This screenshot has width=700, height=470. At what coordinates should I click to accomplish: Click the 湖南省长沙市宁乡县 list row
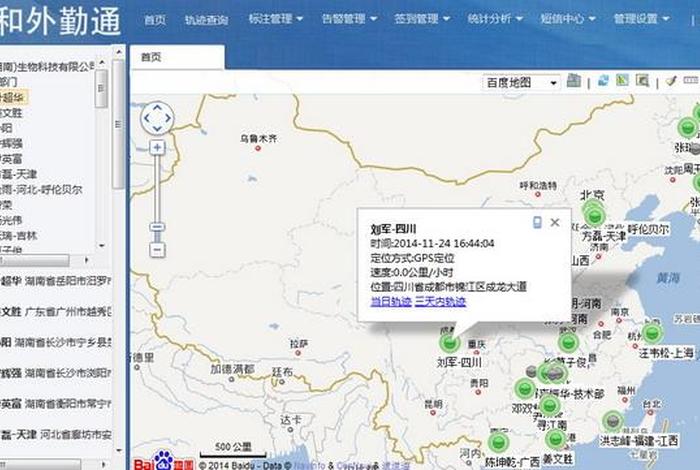pos(56,342)
